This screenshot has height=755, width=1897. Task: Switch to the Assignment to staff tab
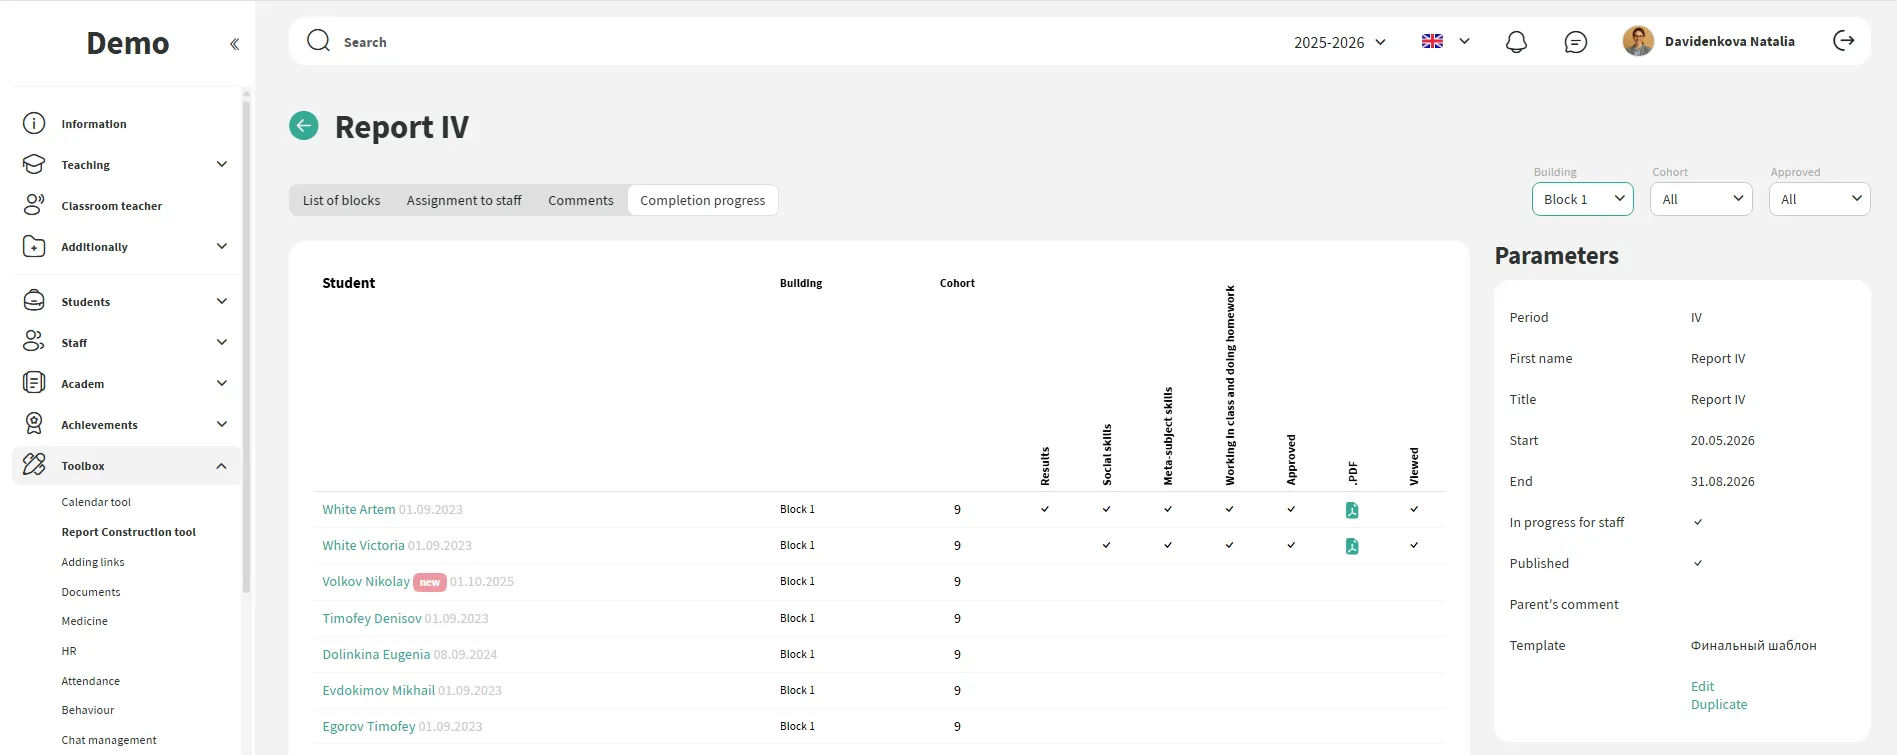tap(464, 200)
